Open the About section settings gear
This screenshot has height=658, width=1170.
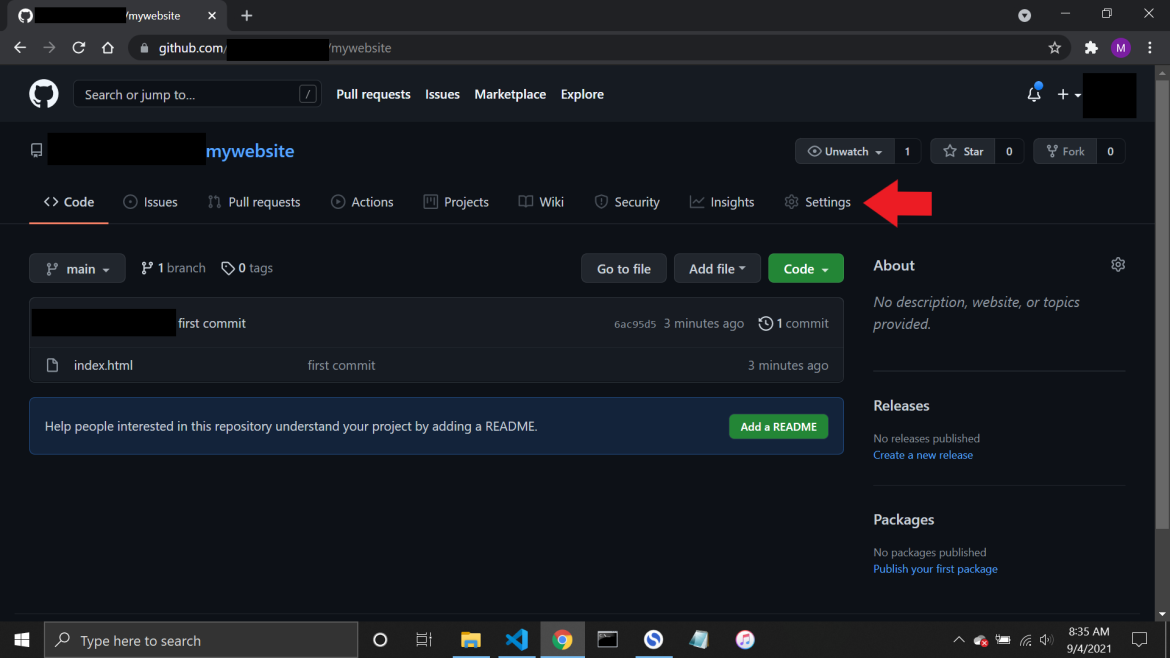pyautogui.click(x=1117, y=264)
